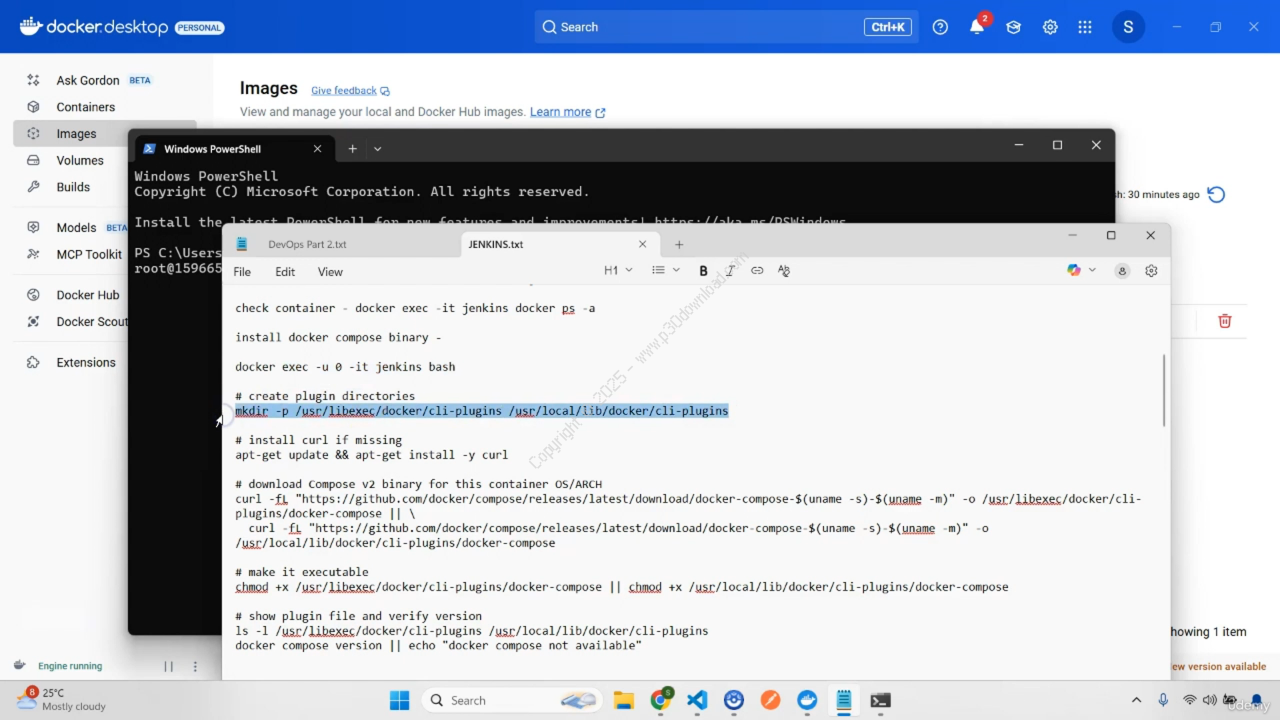This screenshot has height=720, width=1280.
Task: Open Docker Desktop notifications bell
Action: 977,27
